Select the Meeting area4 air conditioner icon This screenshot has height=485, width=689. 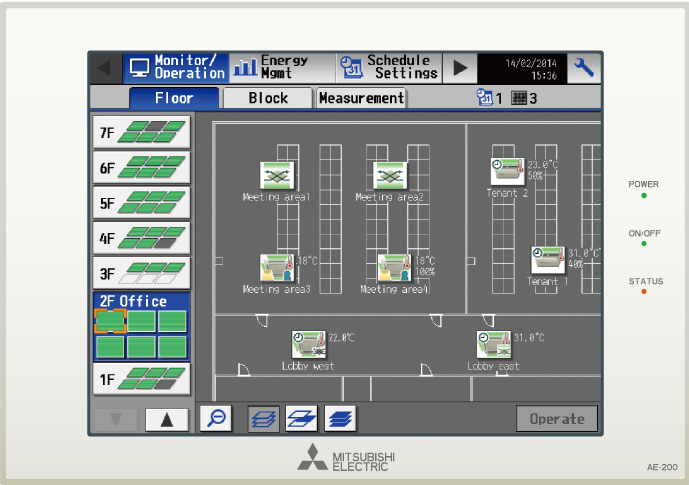[x=395, y=268]
